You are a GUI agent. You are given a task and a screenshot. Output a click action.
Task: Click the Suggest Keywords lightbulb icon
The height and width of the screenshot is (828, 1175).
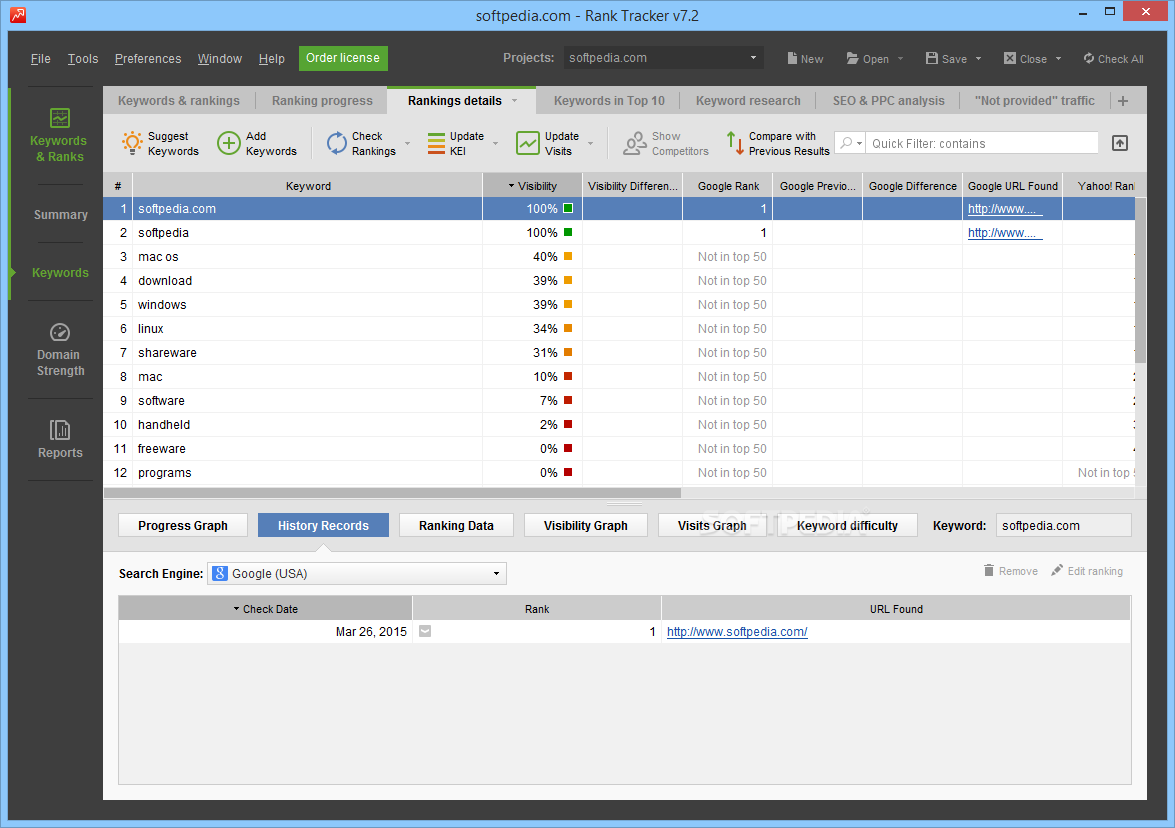(132, 143)
